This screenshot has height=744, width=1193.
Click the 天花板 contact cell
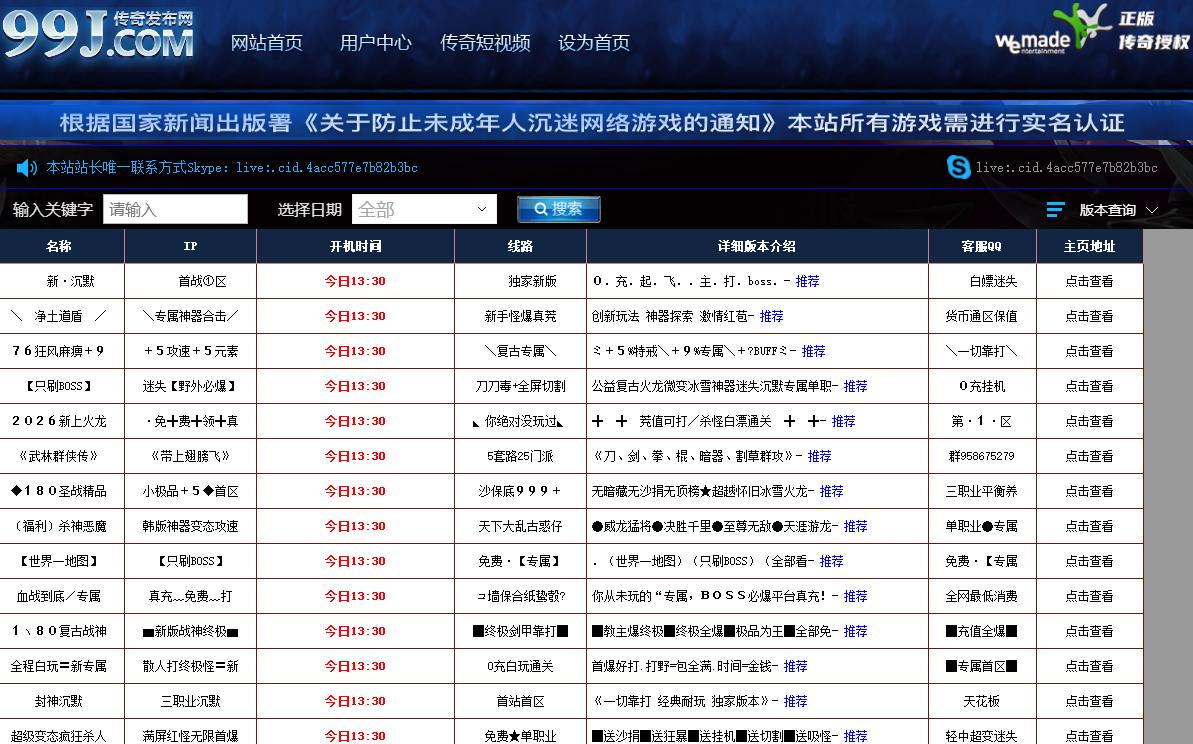(x=981, y=701)
